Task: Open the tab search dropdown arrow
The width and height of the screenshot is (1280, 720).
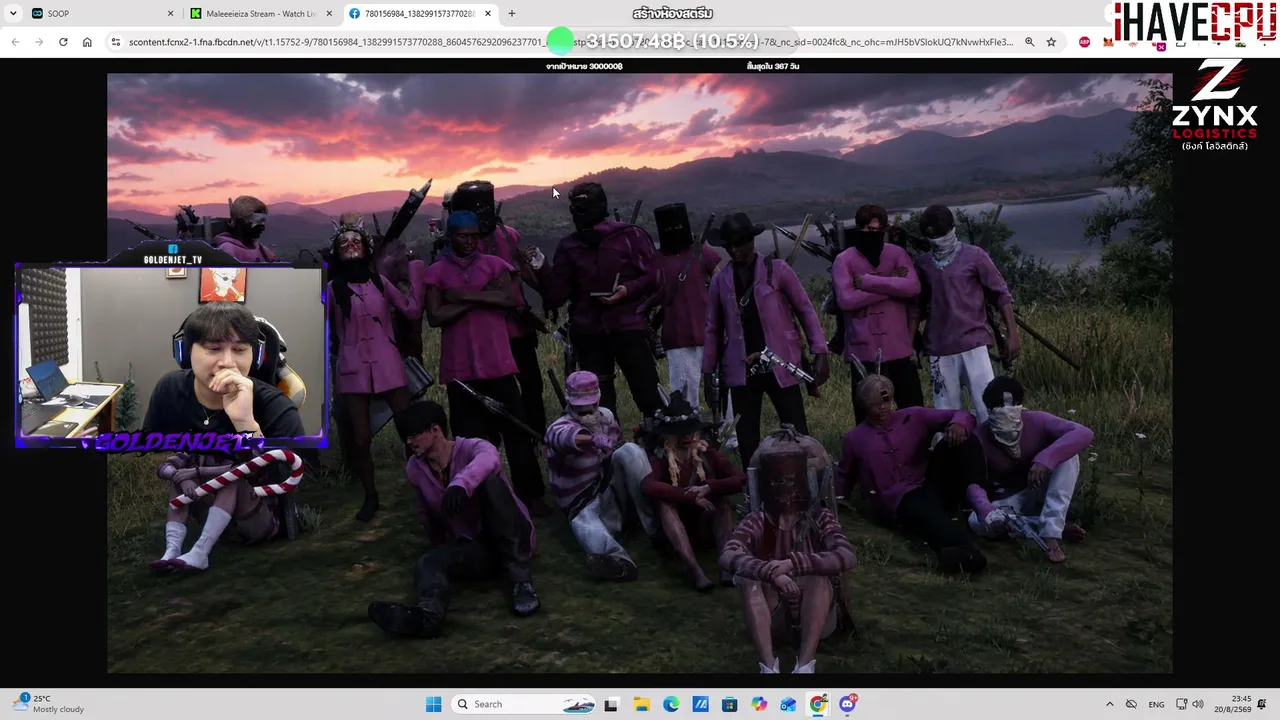Action: pos(13,14)
